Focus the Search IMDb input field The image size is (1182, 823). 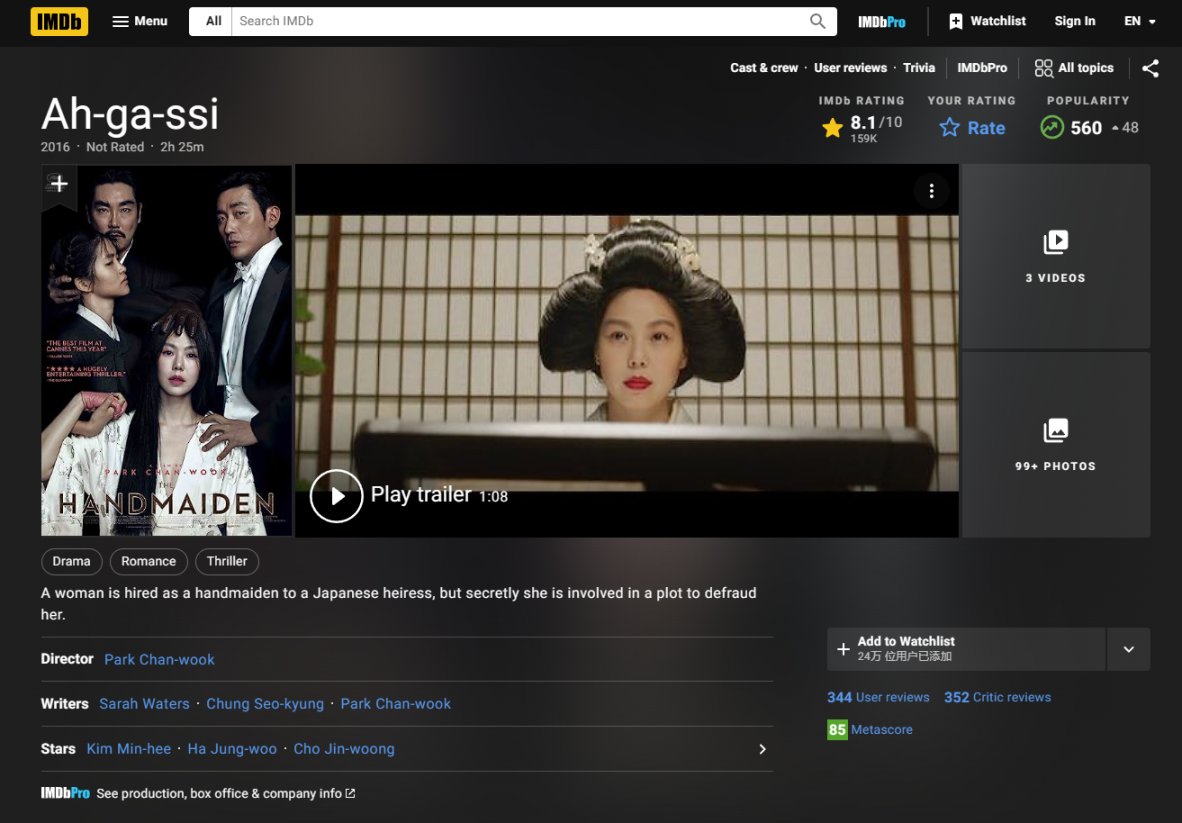point(519,21)
